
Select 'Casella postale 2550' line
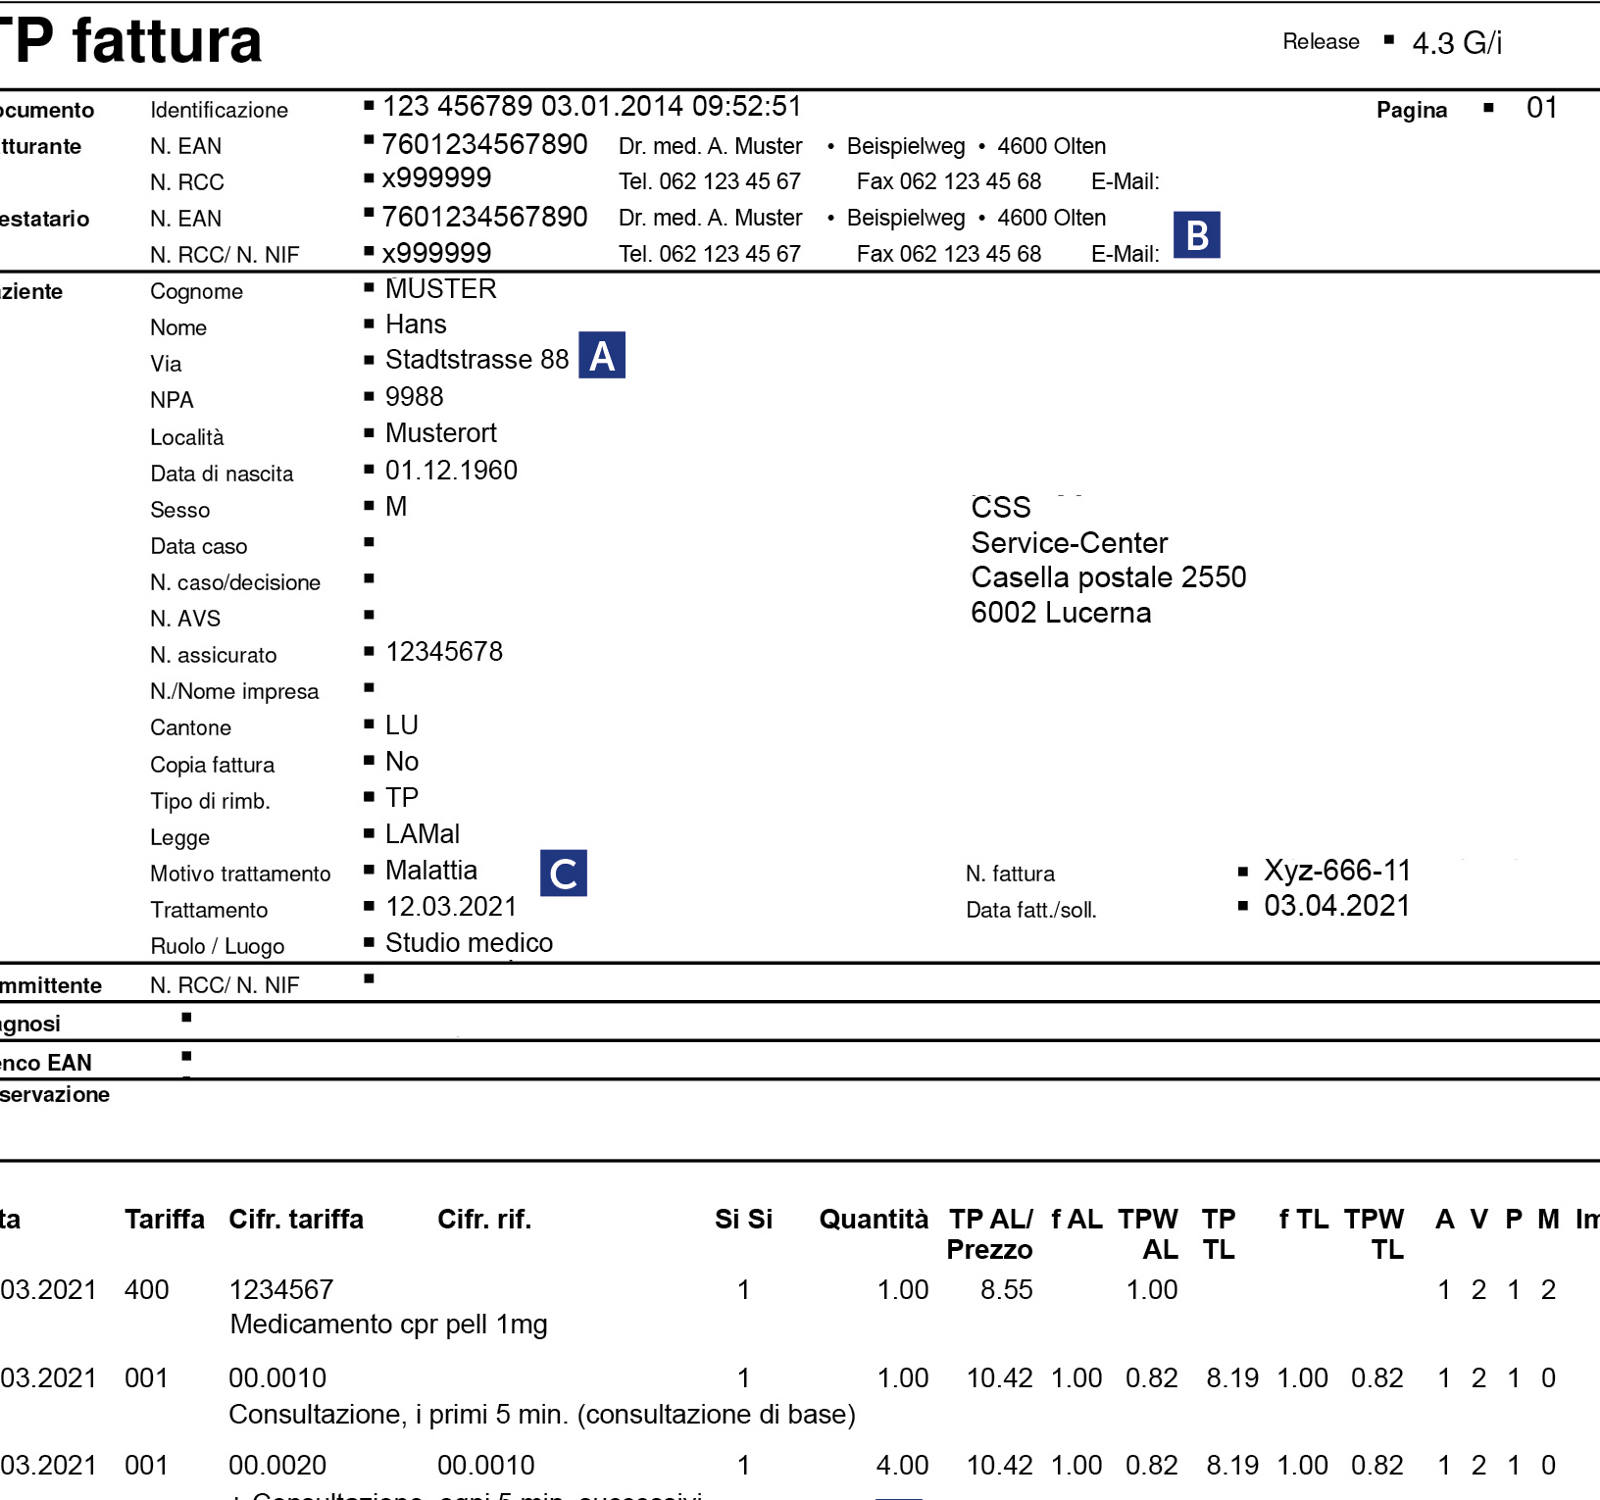tap(1108, 577)
